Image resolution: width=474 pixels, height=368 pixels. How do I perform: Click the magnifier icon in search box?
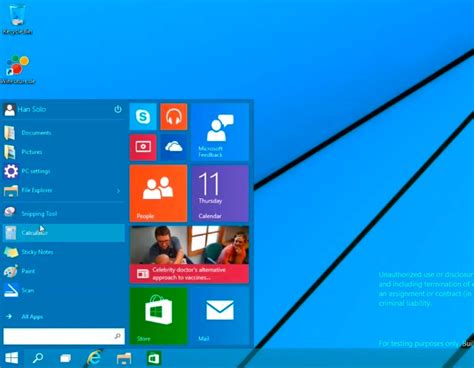(117, 336)
